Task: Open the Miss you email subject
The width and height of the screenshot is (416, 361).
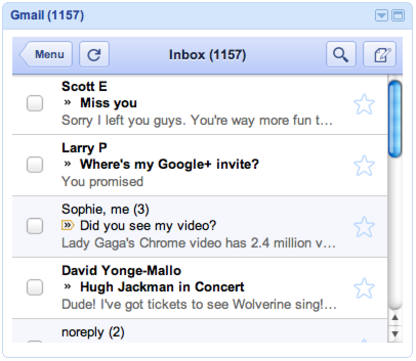Action: point(109,103)
